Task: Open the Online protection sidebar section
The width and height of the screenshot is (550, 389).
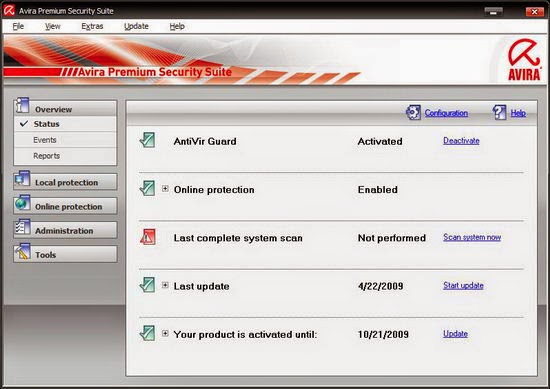Action: point(65,206)
